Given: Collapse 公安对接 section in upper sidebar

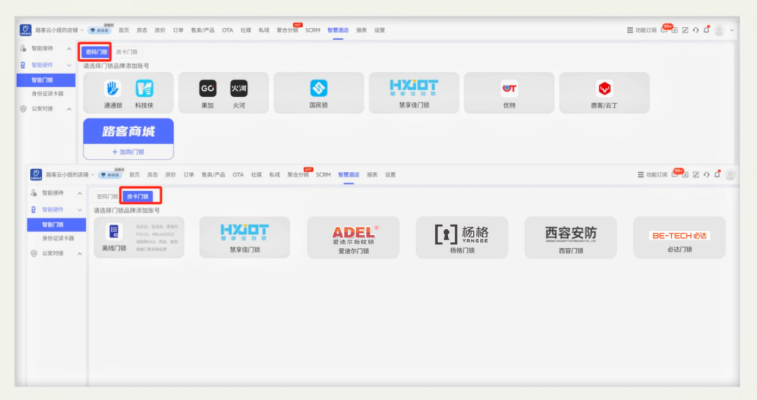Looking at the screenshot, I should pyautogui.click(x=69, y=109).
